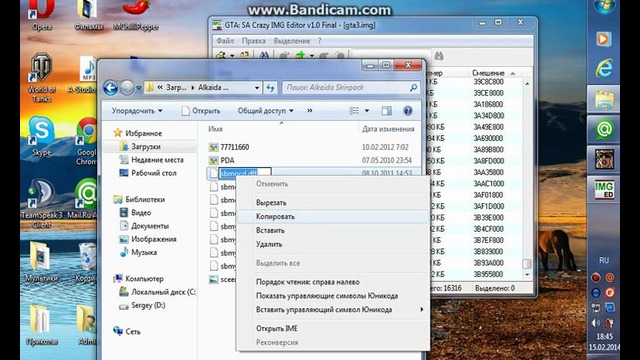The width and height of the screenshot is (640, 360).
Task: Open the recent pages dropdown beside forward arrow
Action: coord(138,88)
